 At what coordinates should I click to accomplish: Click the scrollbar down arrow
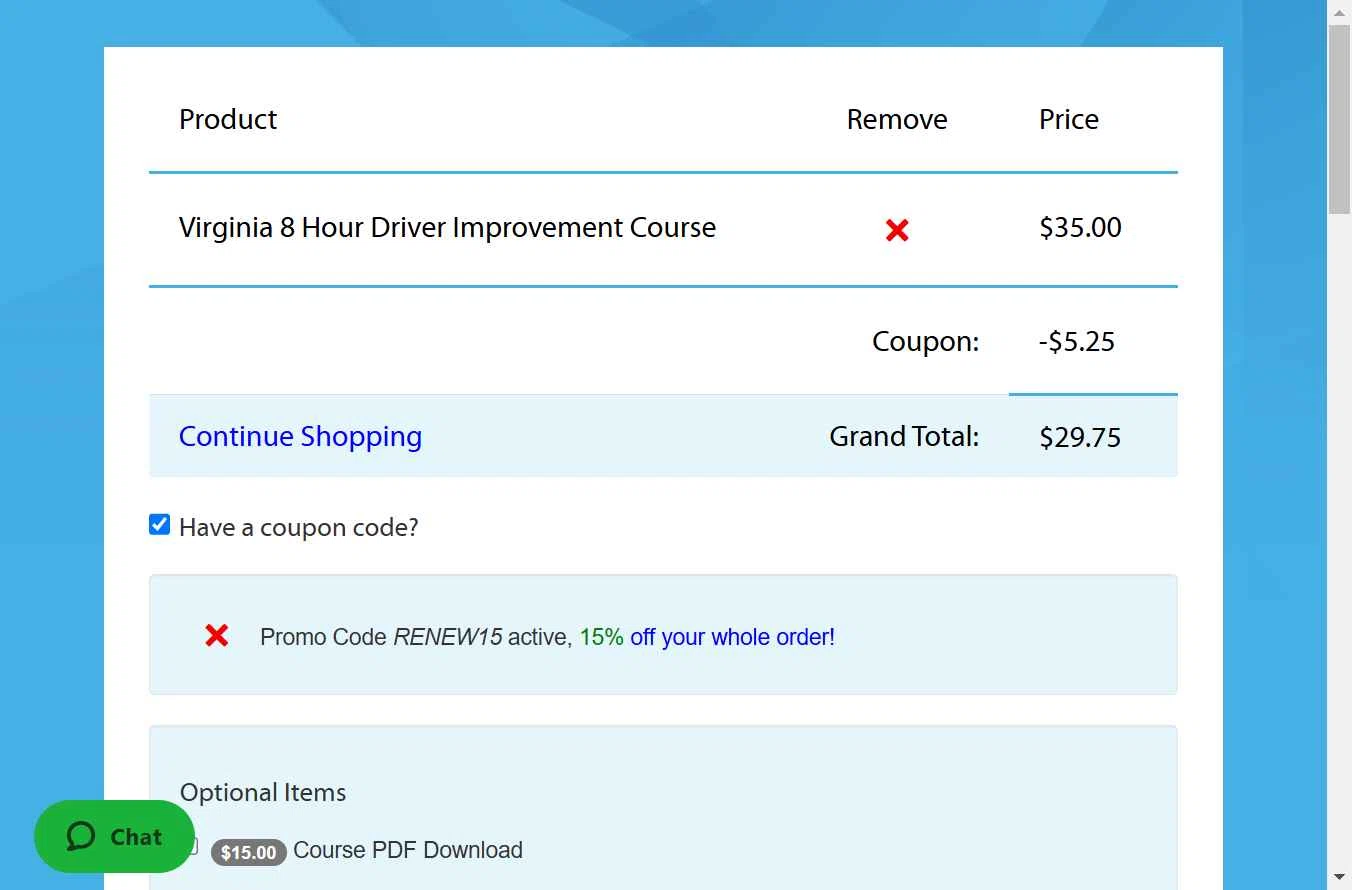1339,878
